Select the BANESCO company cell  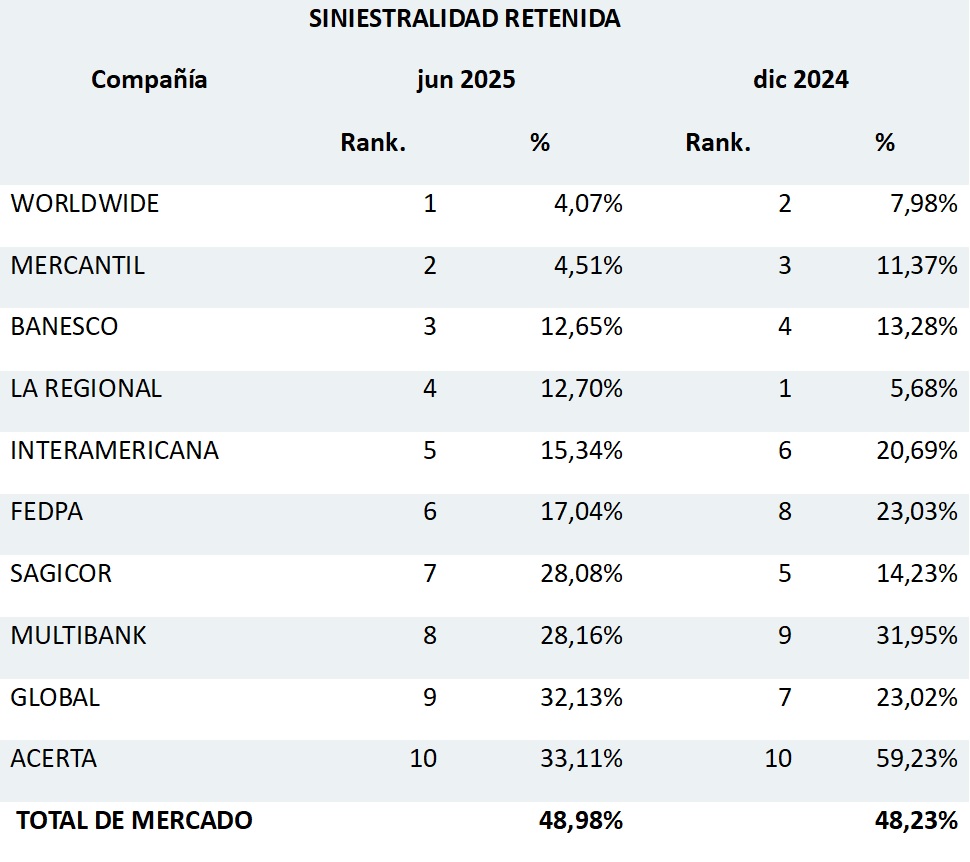(x=64, y=327)
